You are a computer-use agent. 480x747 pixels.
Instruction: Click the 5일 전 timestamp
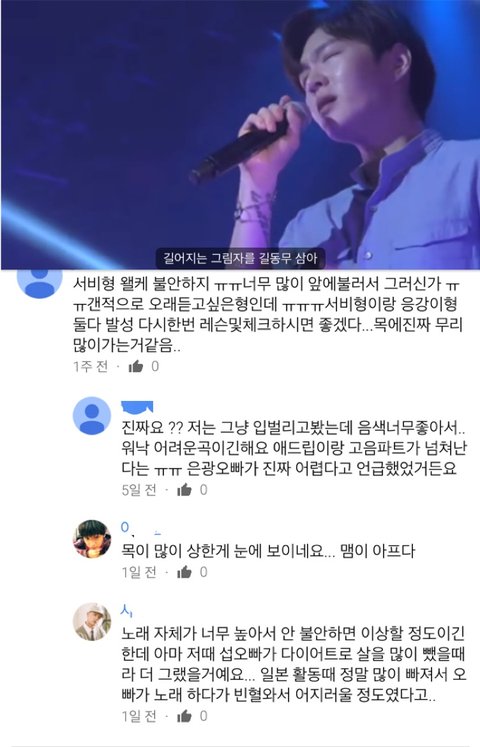tap(139, 490)
